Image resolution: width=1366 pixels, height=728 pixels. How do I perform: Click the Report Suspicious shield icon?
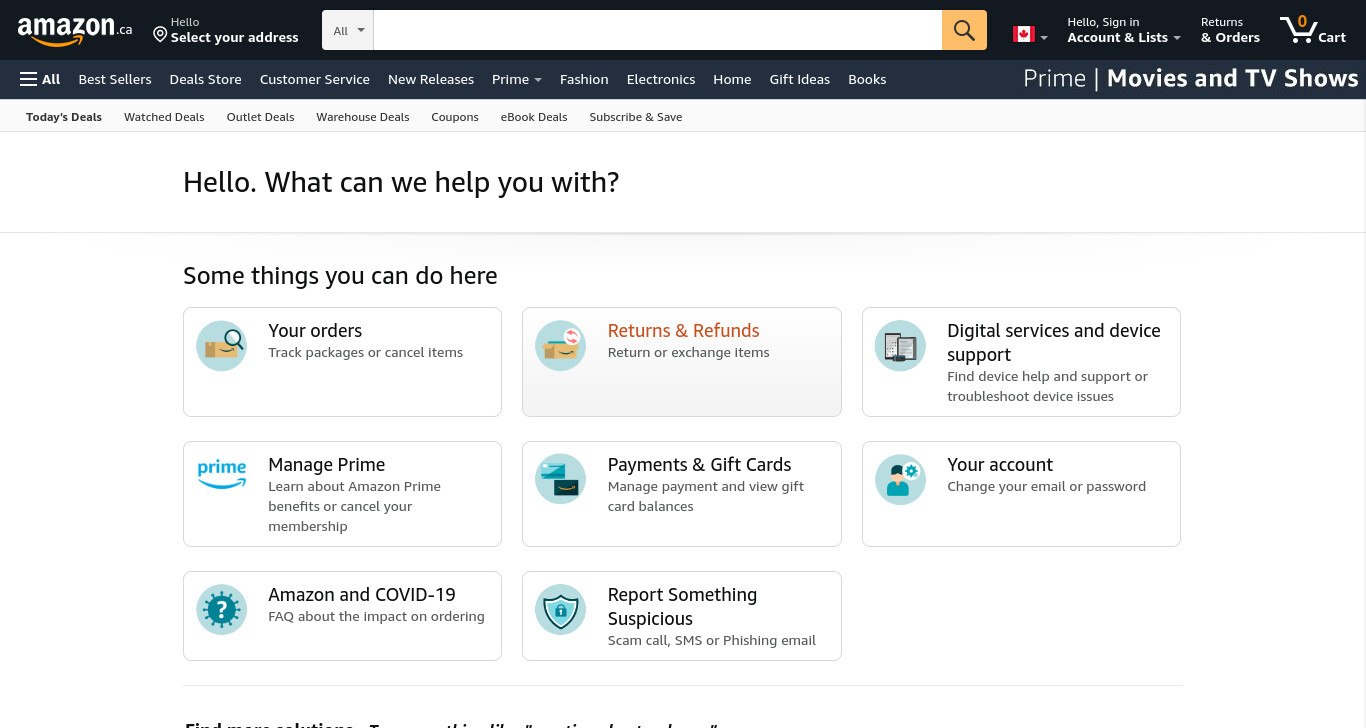point(560,610)
